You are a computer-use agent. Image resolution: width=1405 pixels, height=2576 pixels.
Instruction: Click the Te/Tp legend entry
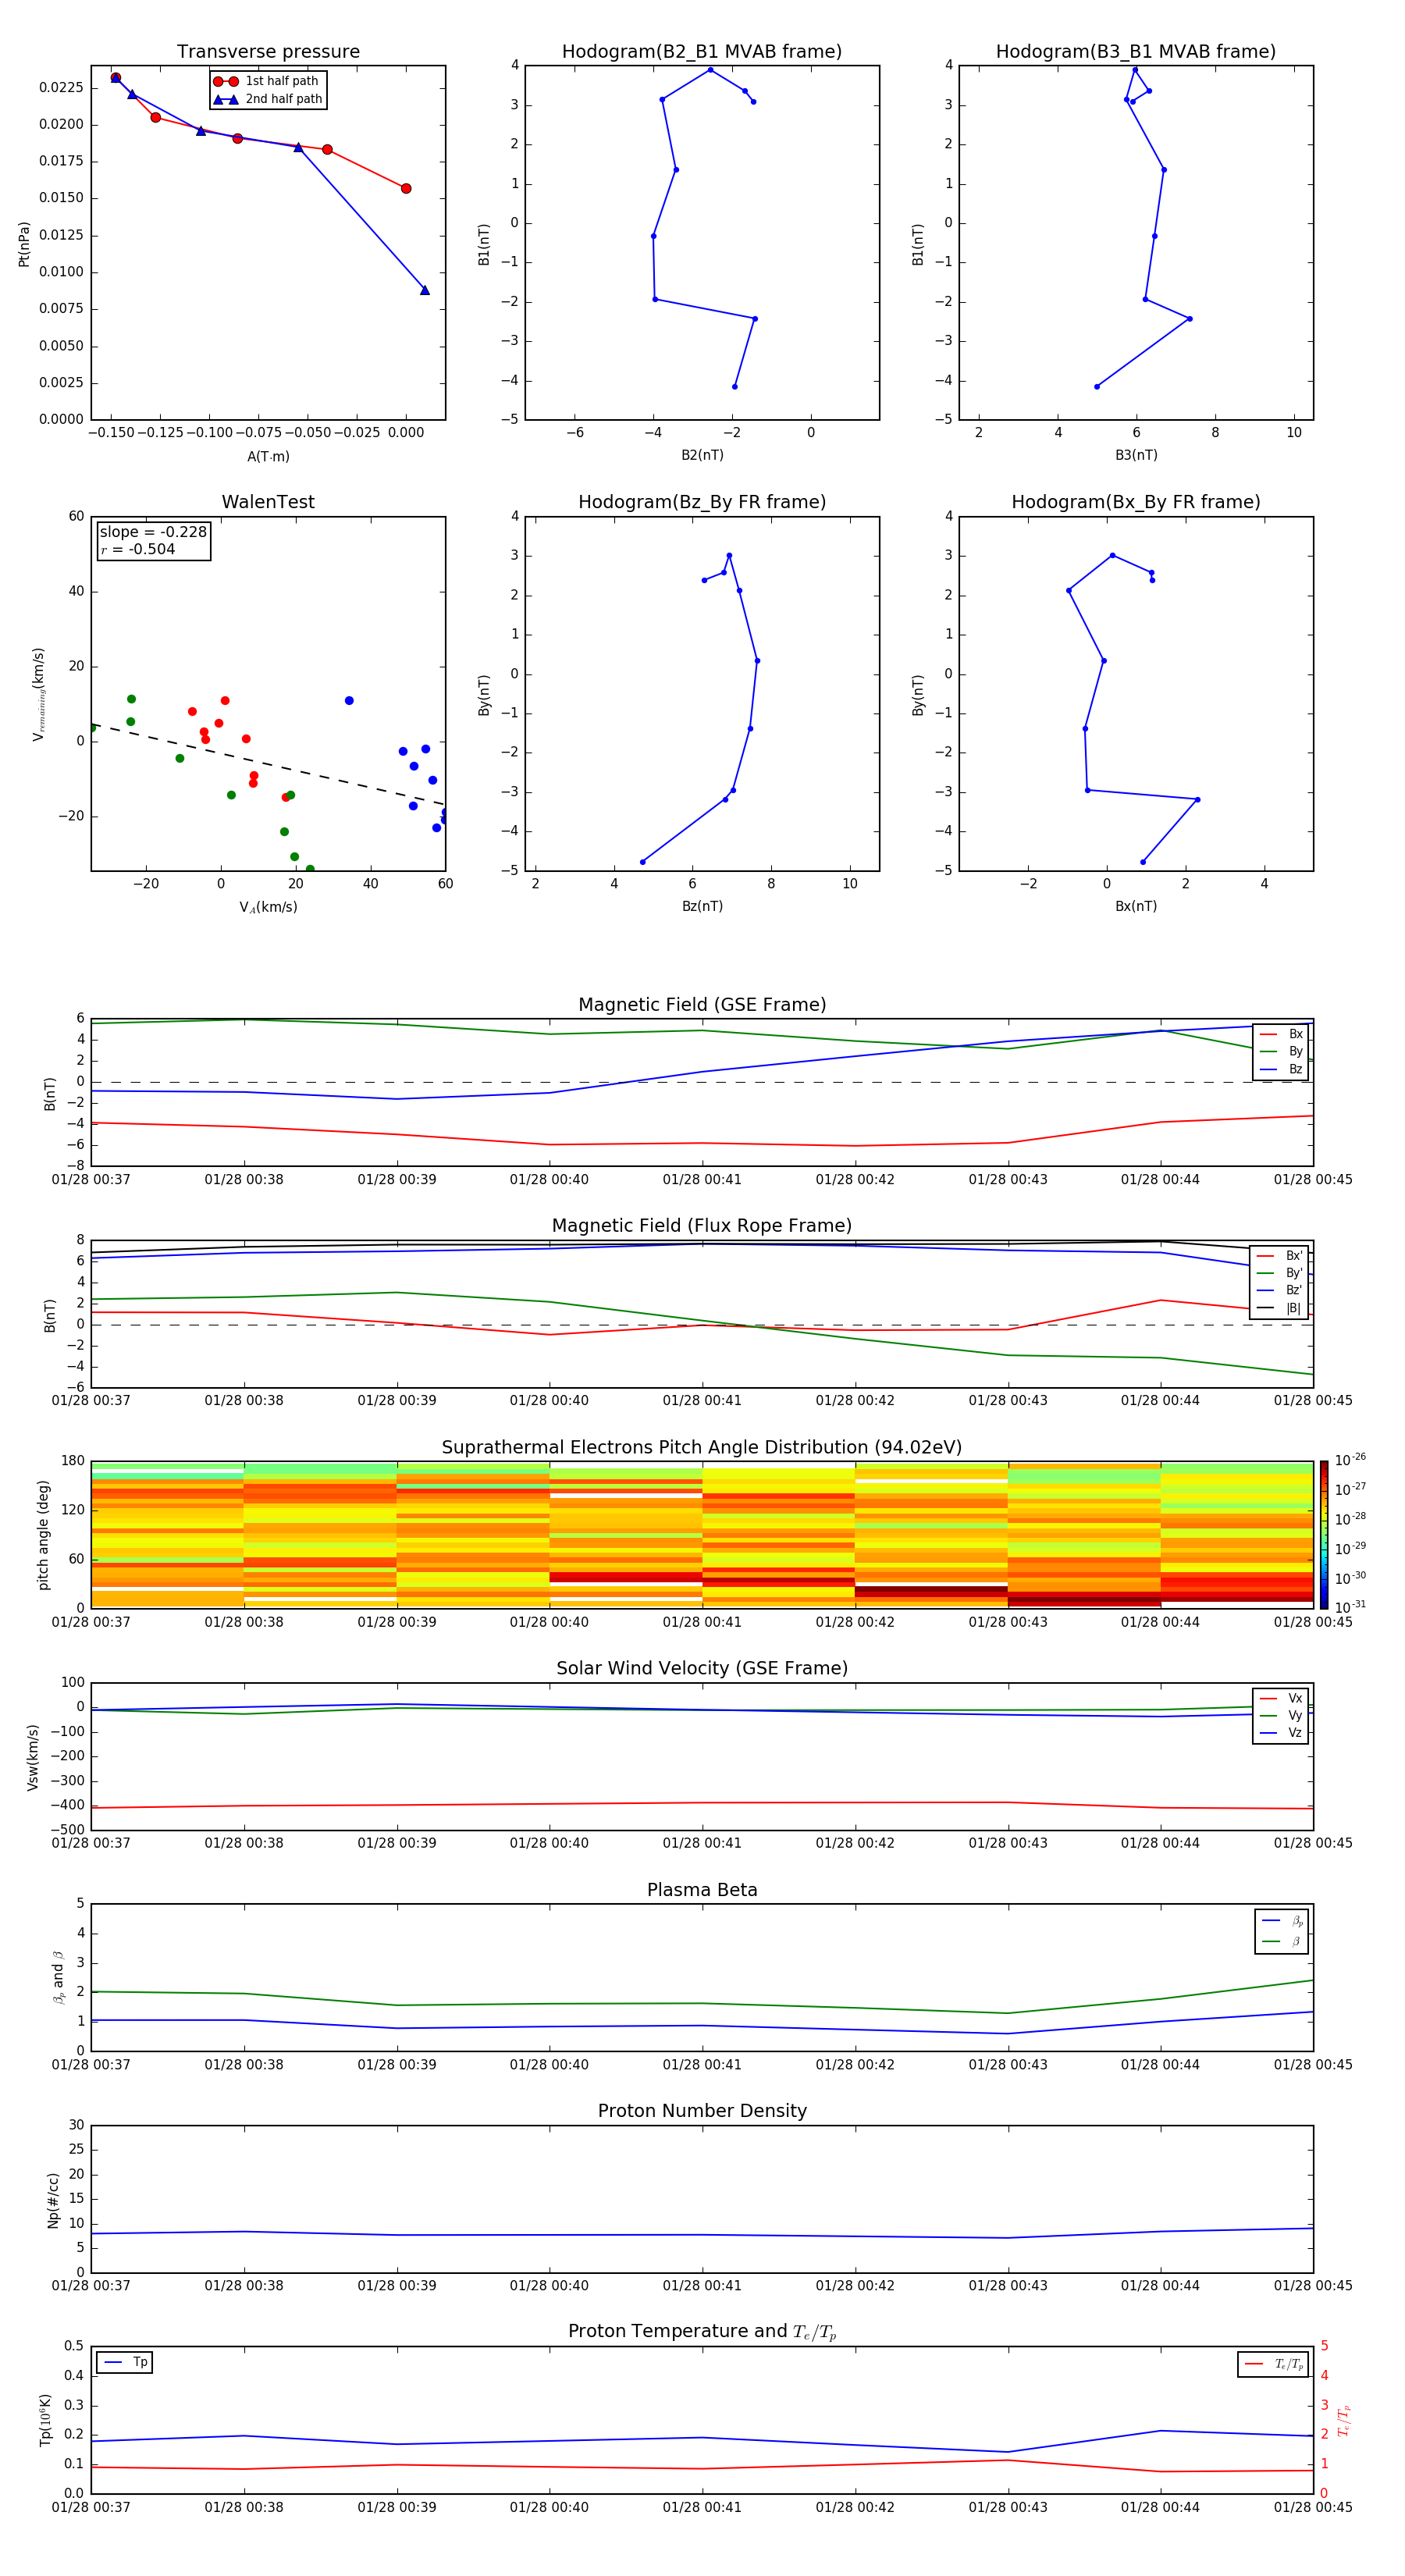tap(1273, 2364)
